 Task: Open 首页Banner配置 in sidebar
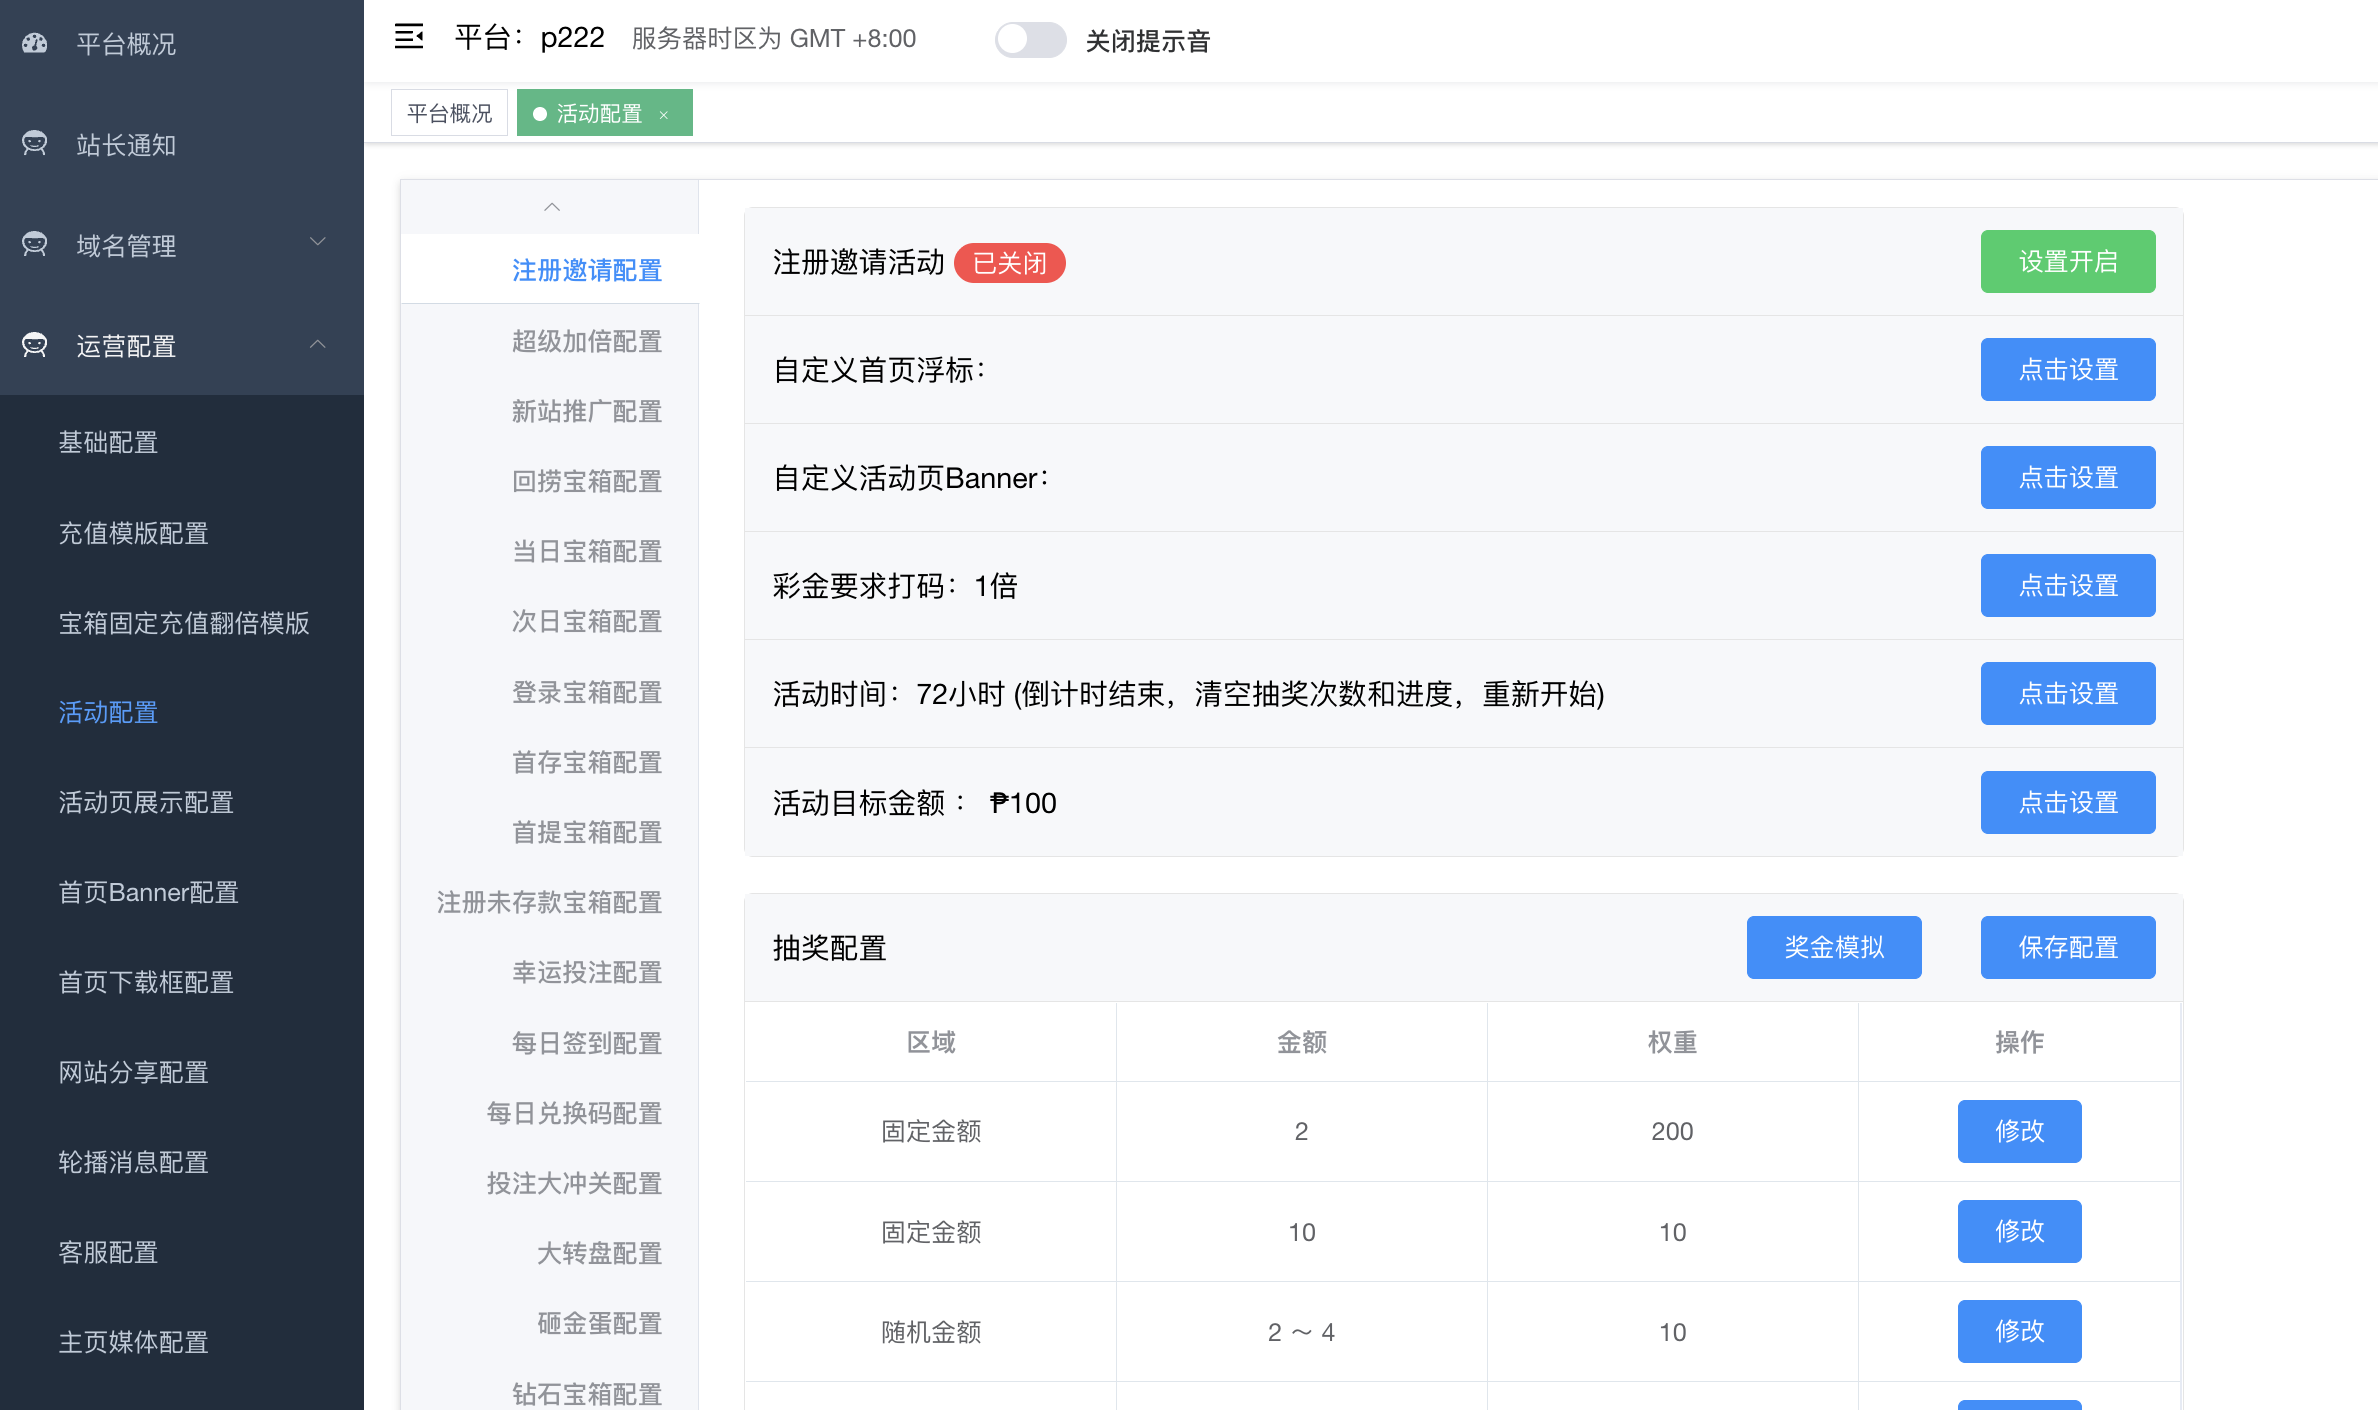(149, 892)
